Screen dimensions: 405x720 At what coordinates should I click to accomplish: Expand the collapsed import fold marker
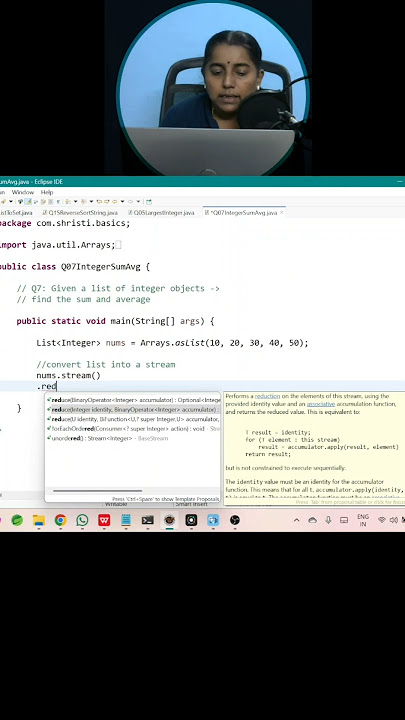pyautogui.click(x=118, y=245)
